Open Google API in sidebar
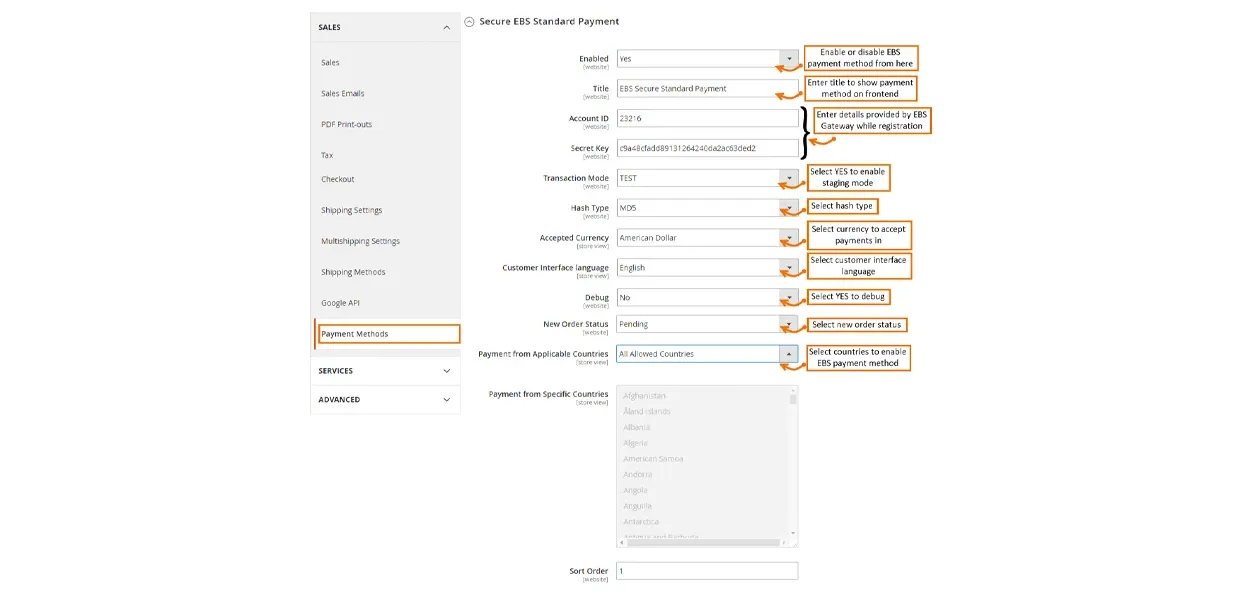Screen dimensions: 1250x600 point(341,303)
